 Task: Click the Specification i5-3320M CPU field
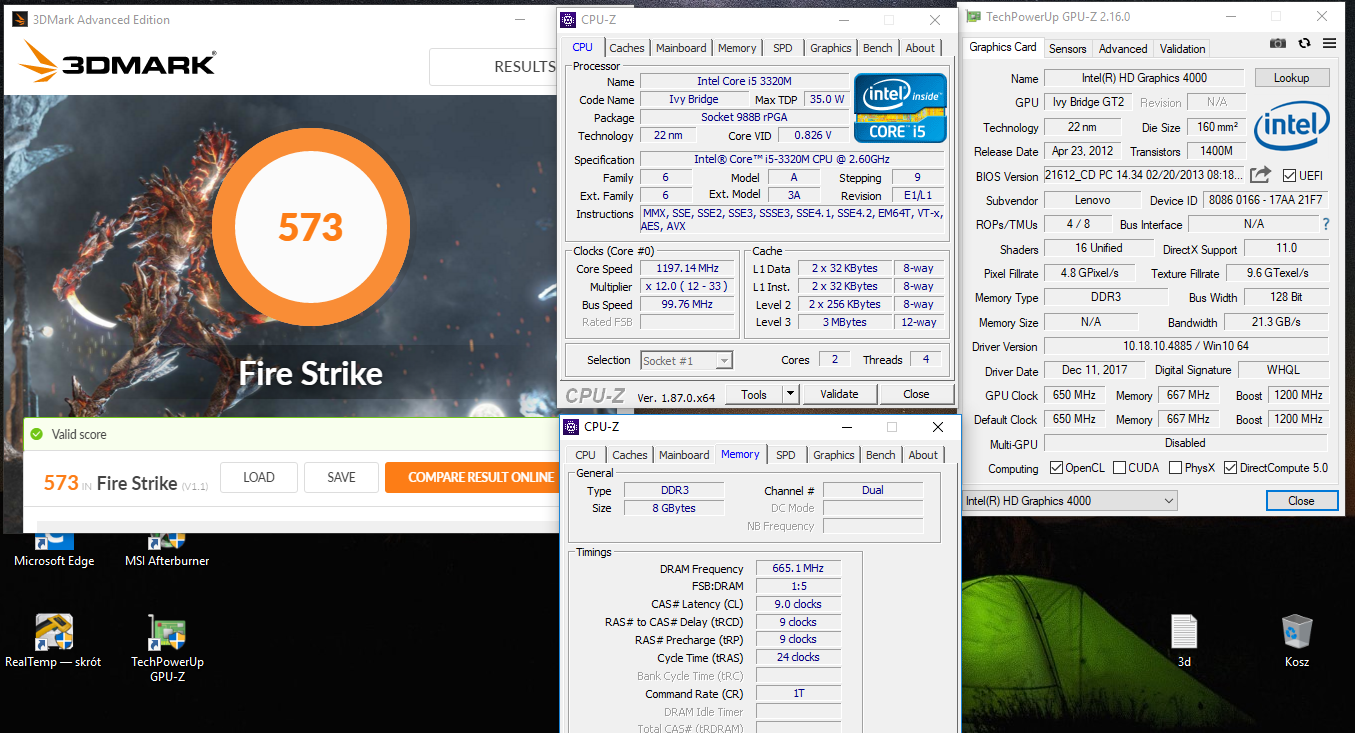point(792,159)
